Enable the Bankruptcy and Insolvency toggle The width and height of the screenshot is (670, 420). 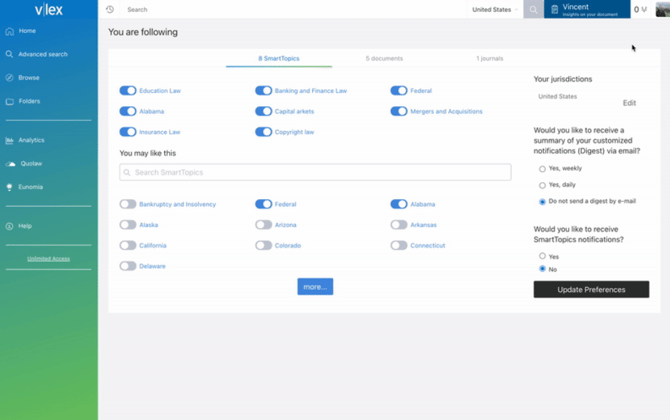click(x=128, y=204)
